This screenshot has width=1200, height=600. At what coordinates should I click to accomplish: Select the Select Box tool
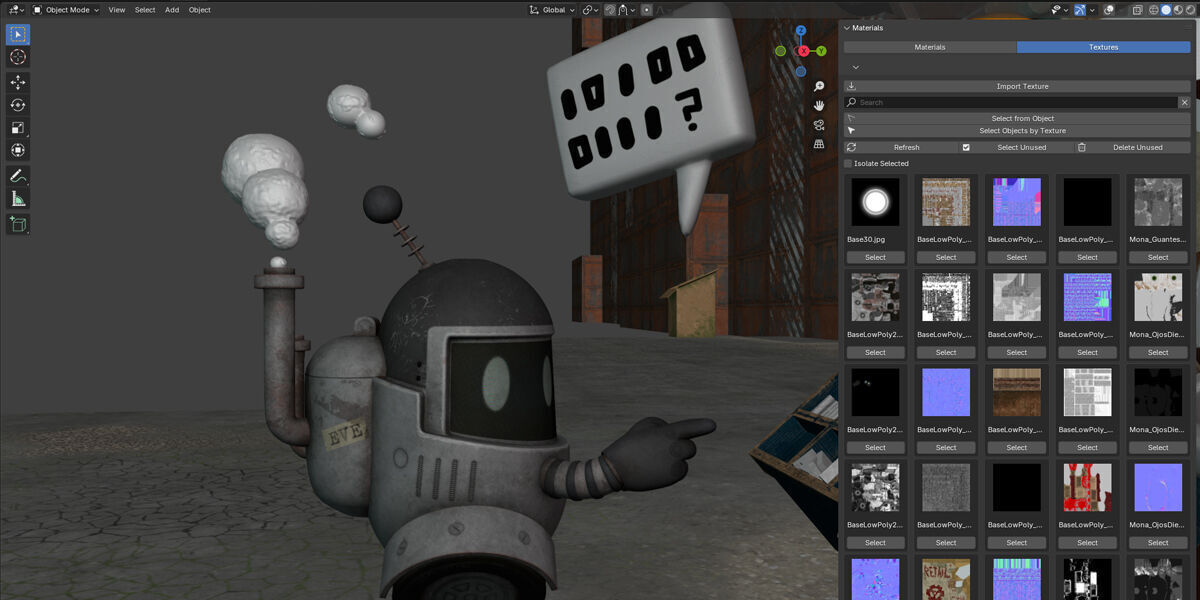coord(18,35)
